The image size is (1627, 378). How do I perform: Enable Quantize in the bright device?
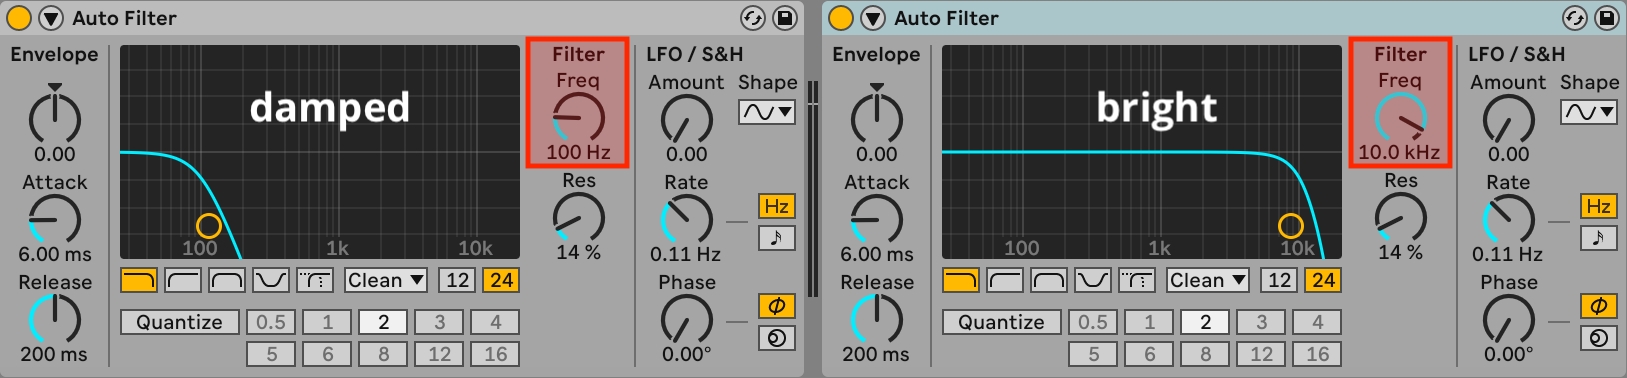(1002, 322)
